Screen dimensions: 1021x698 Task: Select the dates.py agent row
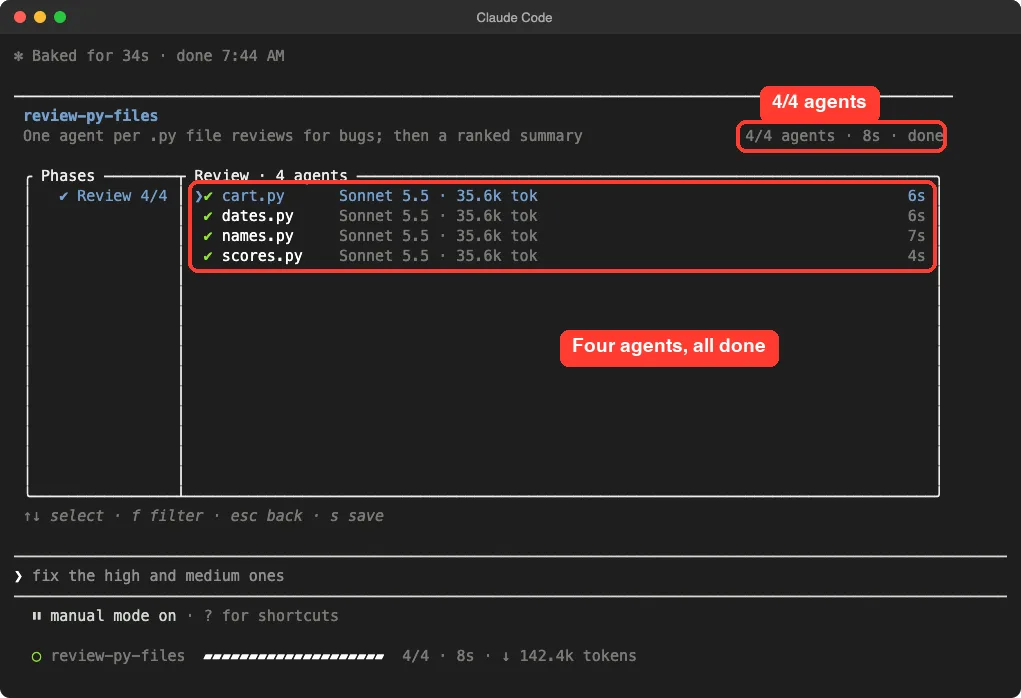pos(560,216)
